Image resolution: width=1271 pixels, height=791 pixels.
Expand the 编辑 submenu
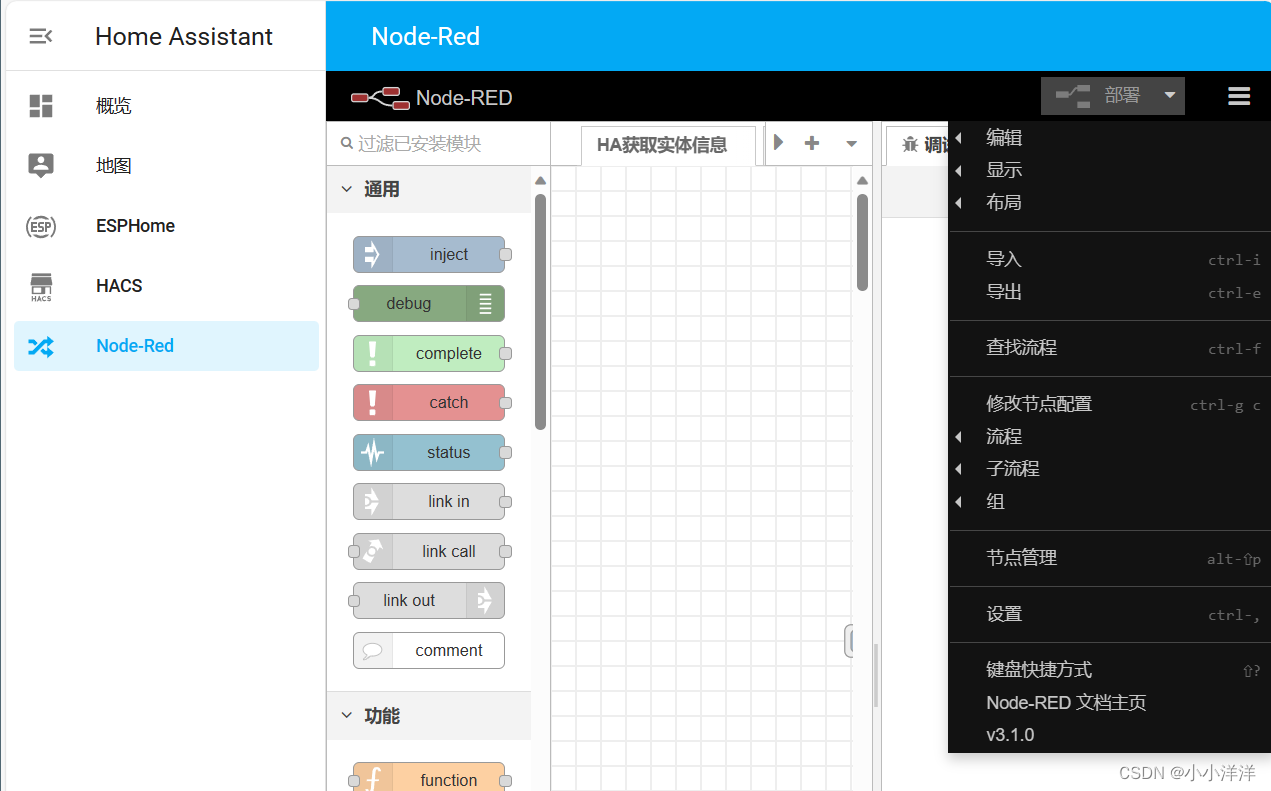pyautogui.click(x=1108, y=138)
